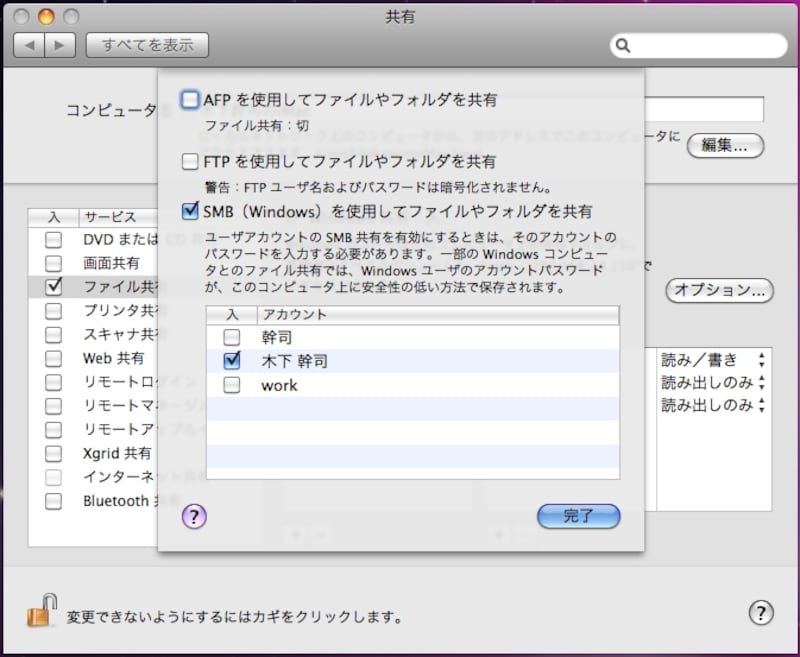
Task: Click the back navigation arrow
Action: pos(28,45)
